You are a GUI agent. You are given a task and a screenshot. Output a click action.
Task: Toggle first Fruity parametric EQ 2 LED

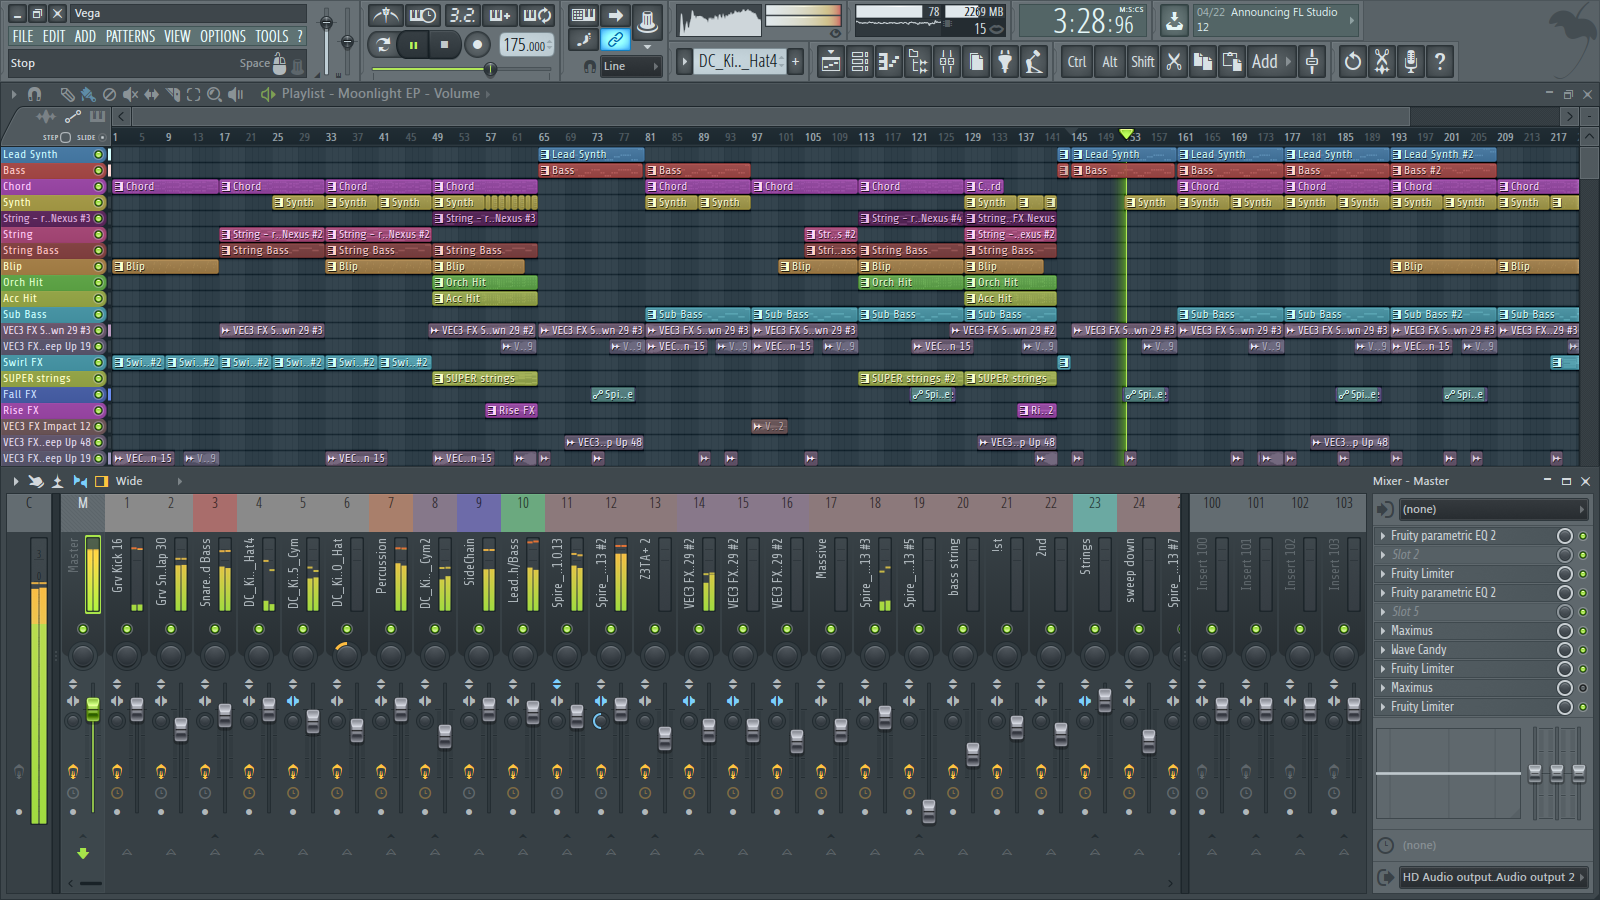pos(1583,536)
